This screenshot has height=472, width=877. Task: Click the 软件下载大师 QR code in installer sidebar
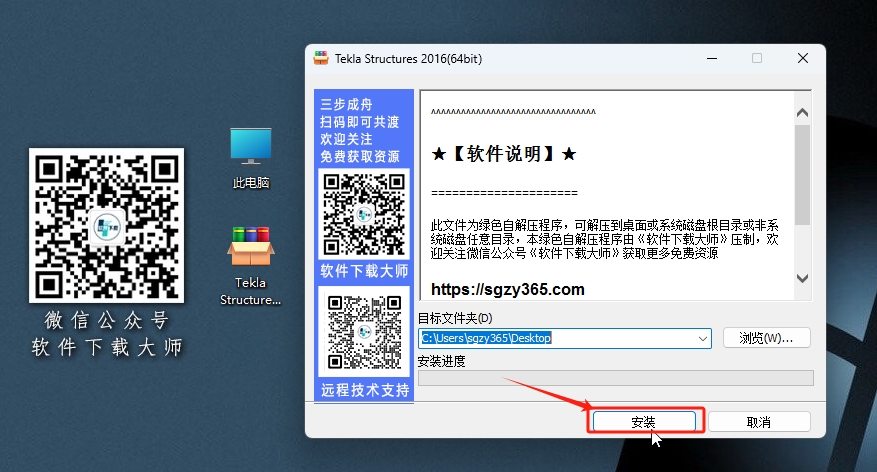[x=364, y=214]
